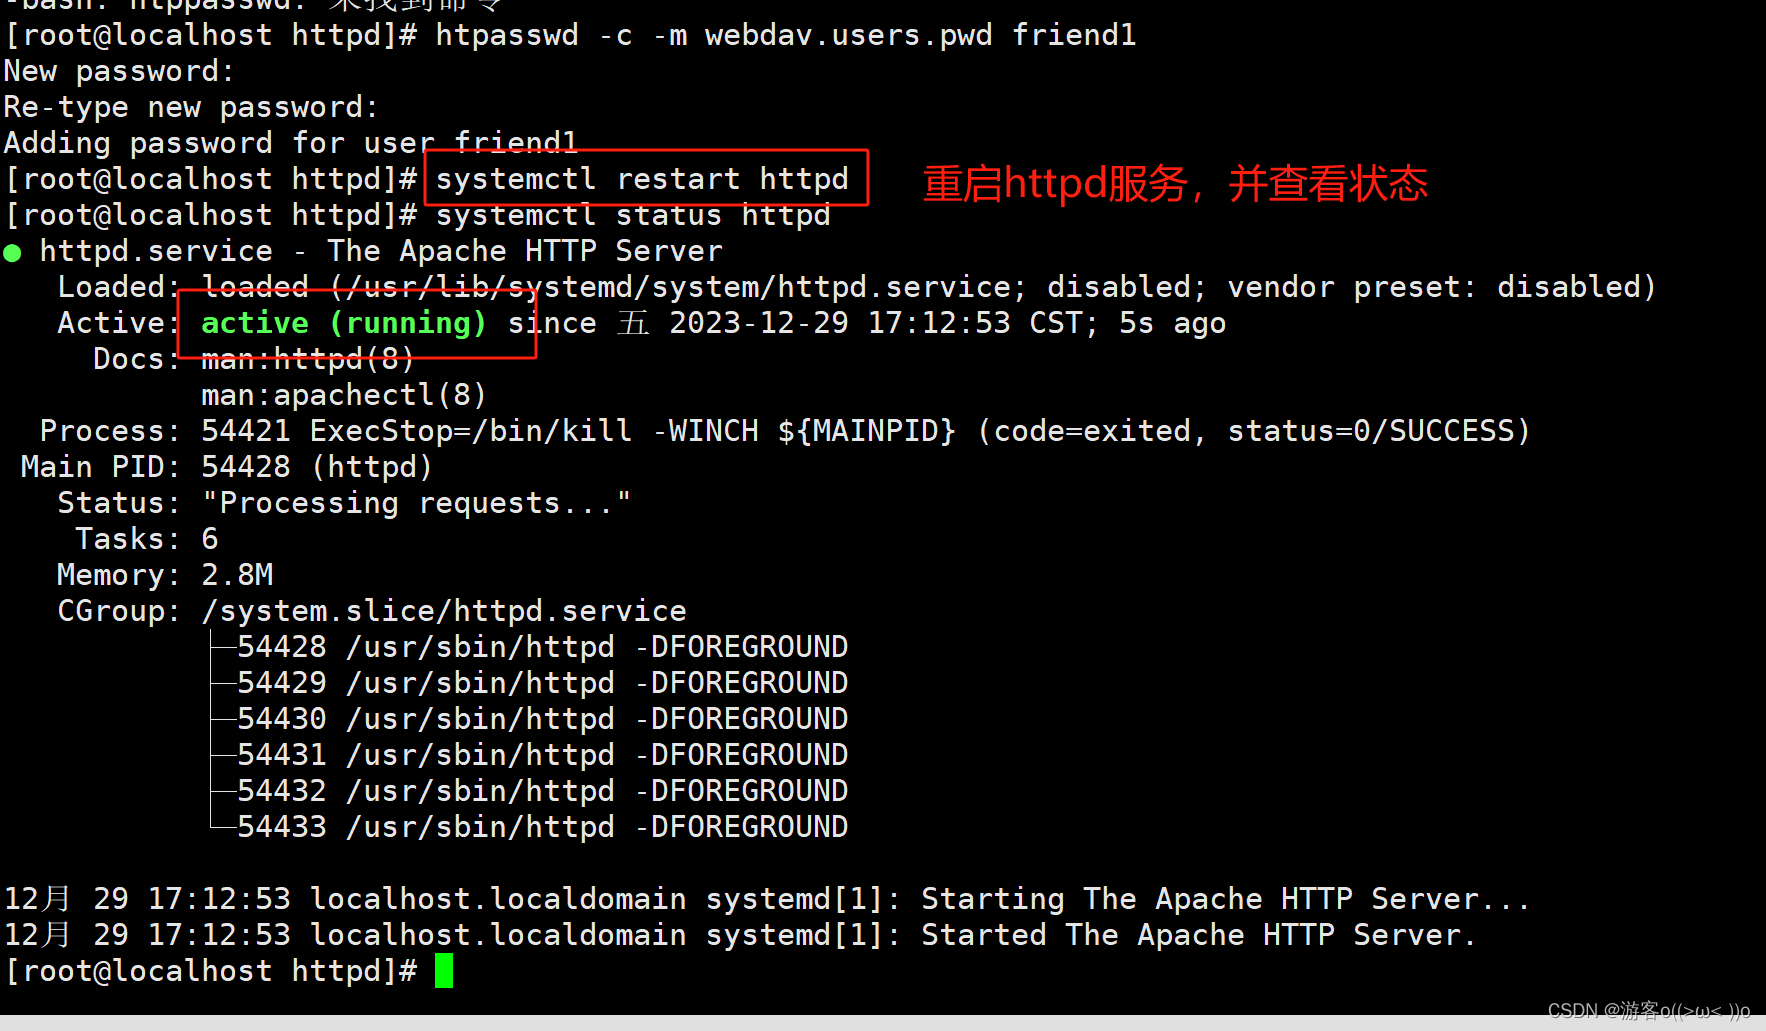This screenshot has width=1766, height=1031.
Task: Click the green status dot beside httpd.service
Action: [13, 253]
